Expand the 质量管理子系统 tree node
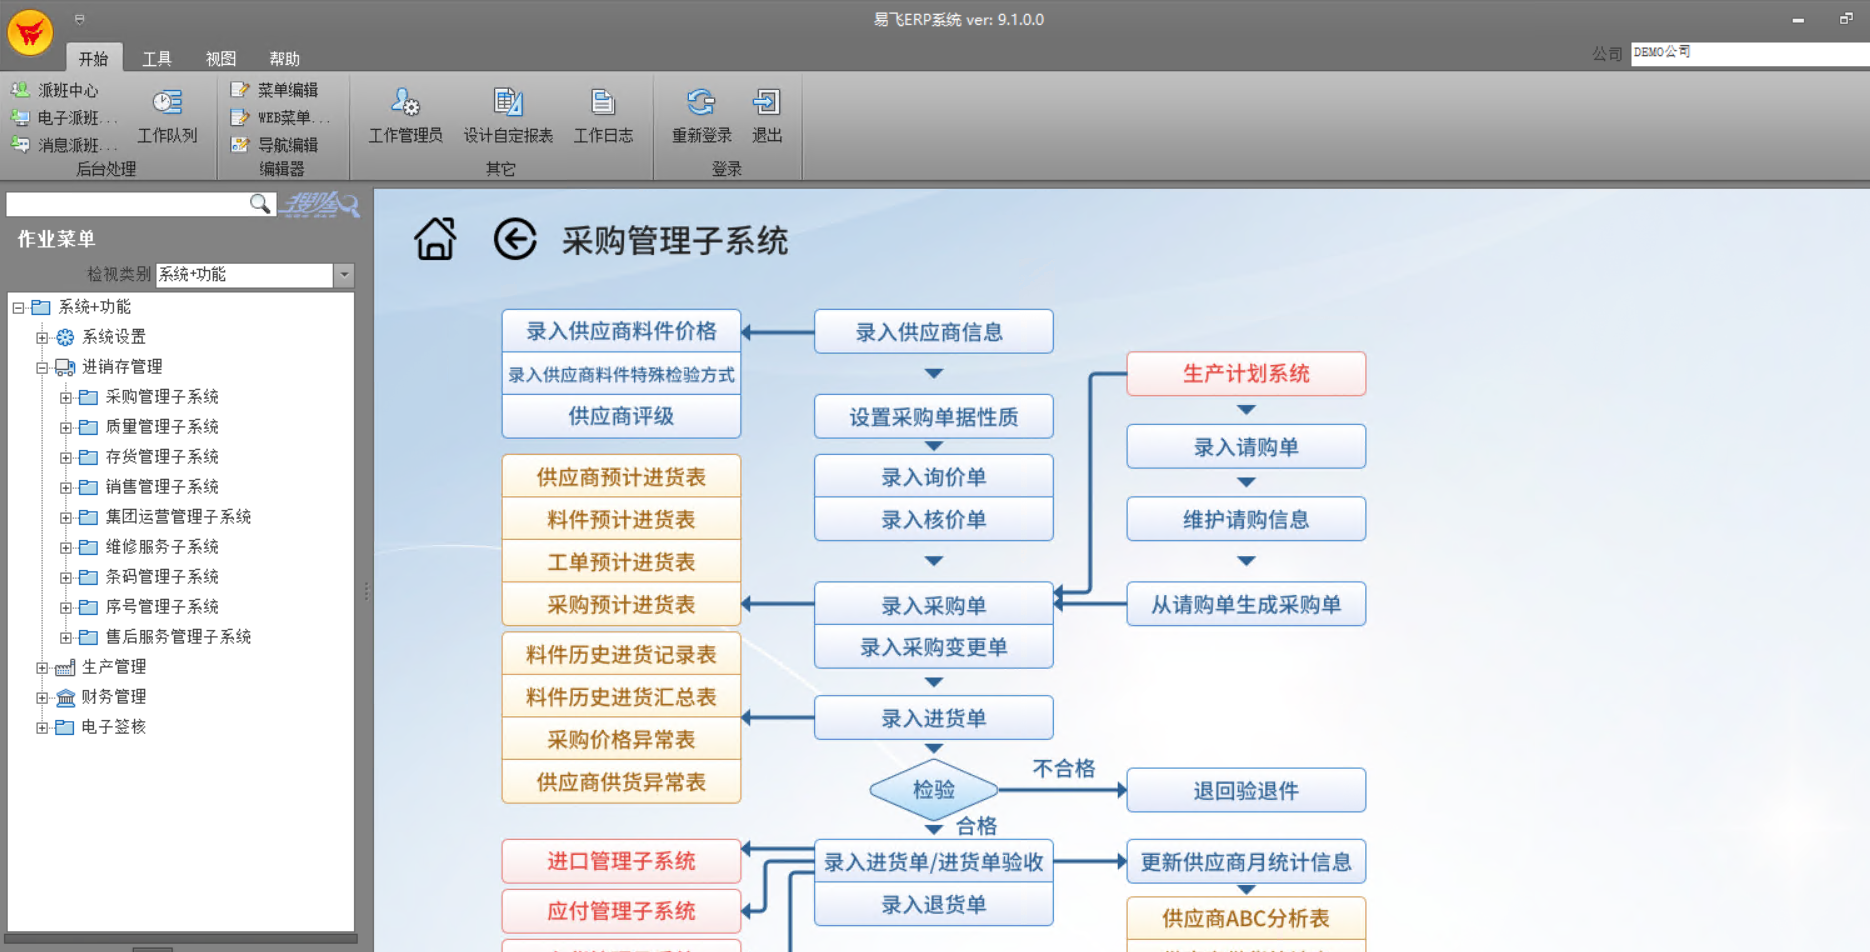 tap(66, 428)
